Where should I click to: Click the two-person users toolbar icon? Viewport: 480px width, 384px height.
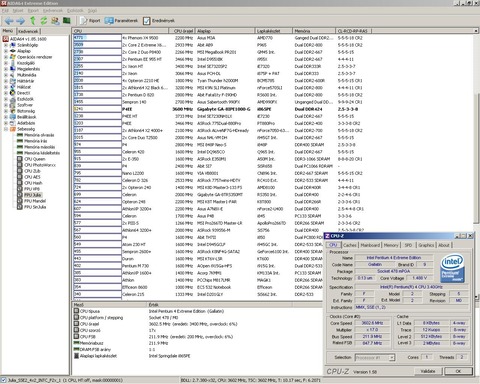click(x=55, y=21)
